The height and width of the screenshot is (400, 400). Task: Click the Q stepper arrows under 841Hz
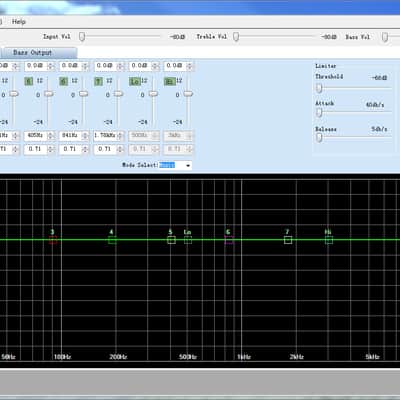86,150
